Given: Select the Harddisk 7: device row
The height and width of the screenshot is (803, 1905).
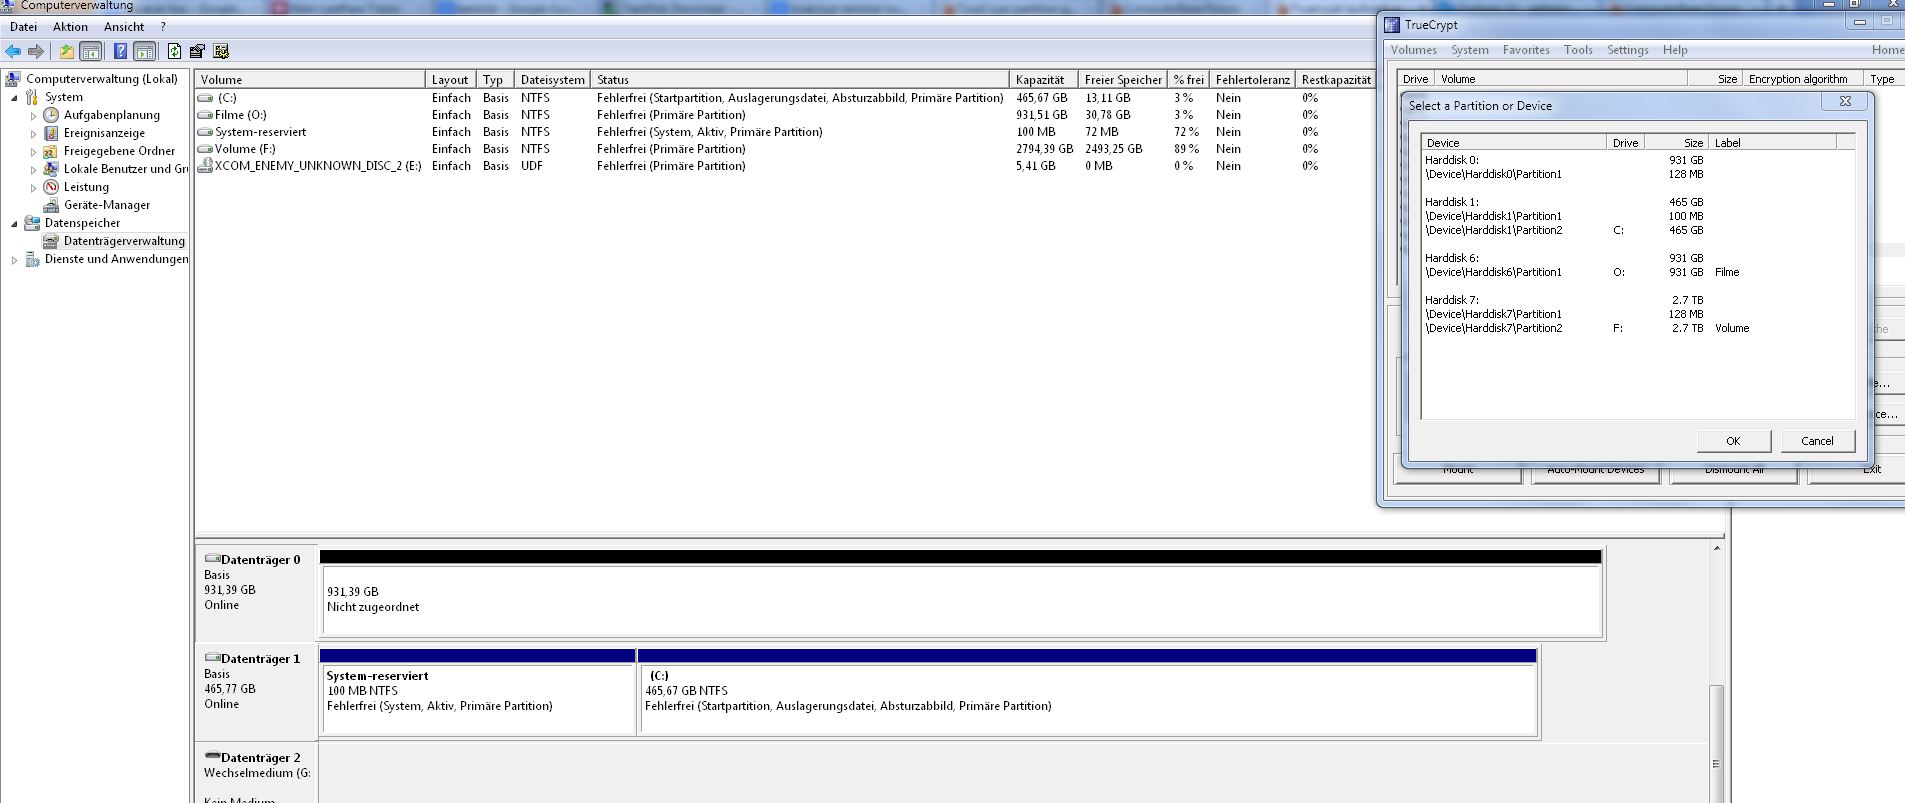Looking at the screenshot, I should click(x=1637, y=300).
